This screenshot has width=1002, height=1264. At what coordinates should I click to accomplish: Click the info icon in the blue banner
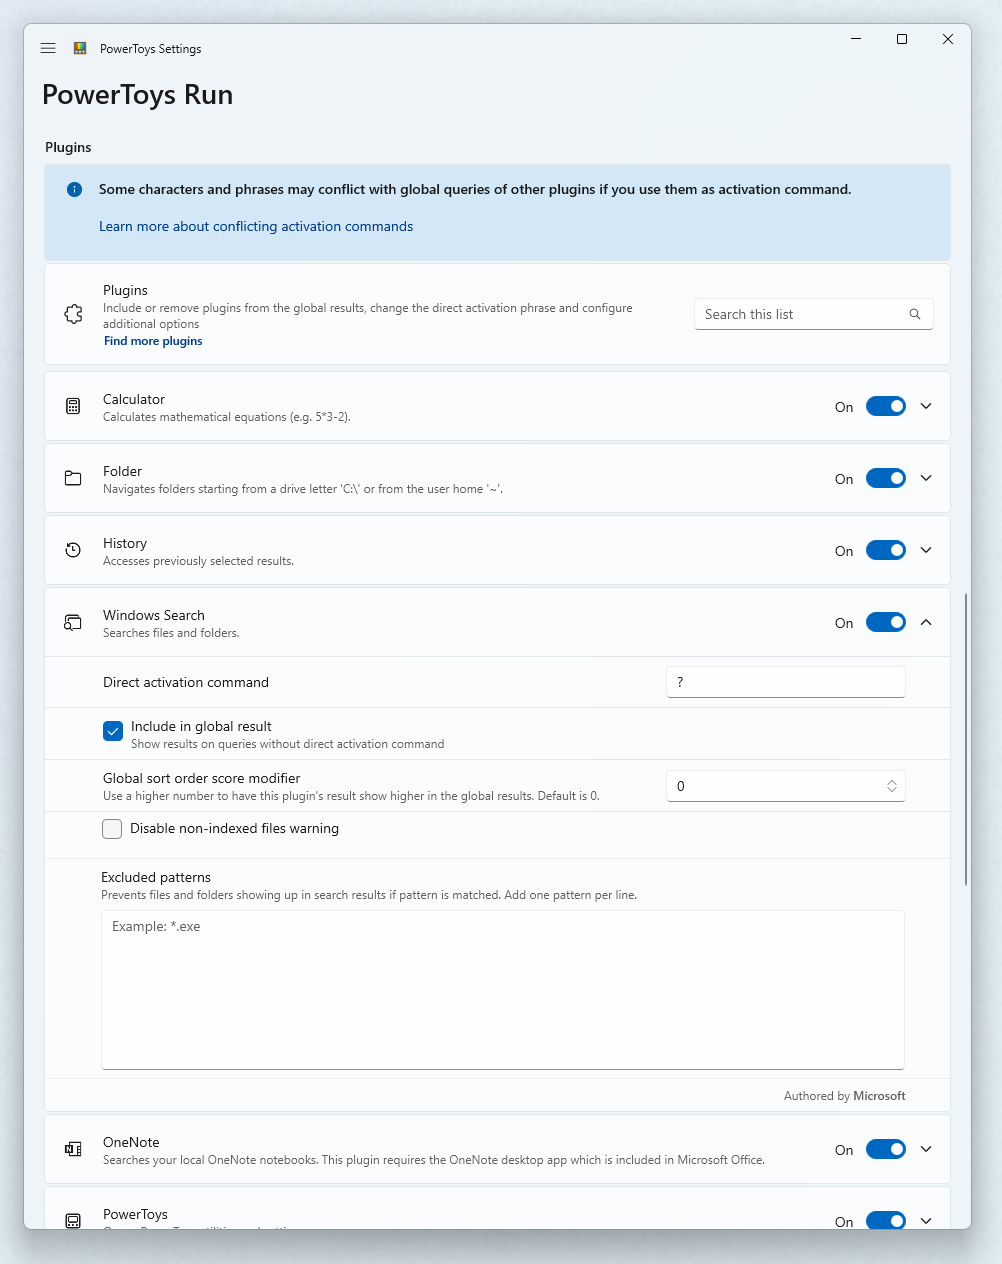click(x=74, y=189)
